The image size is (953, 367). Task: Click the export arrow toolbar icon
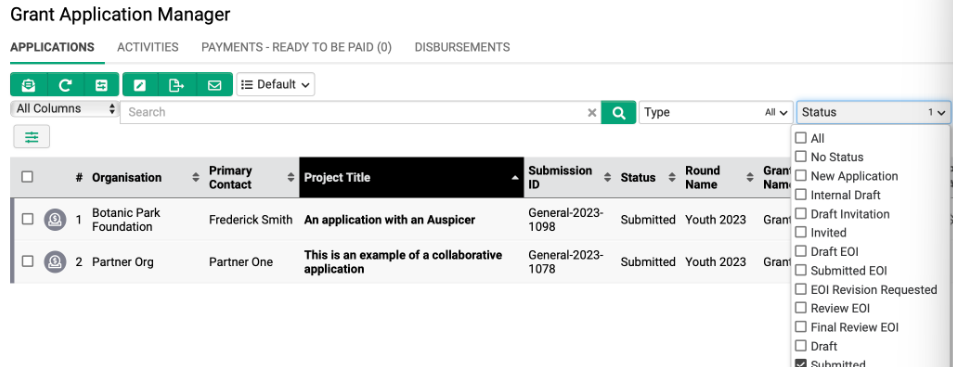(x=177, y=84)
